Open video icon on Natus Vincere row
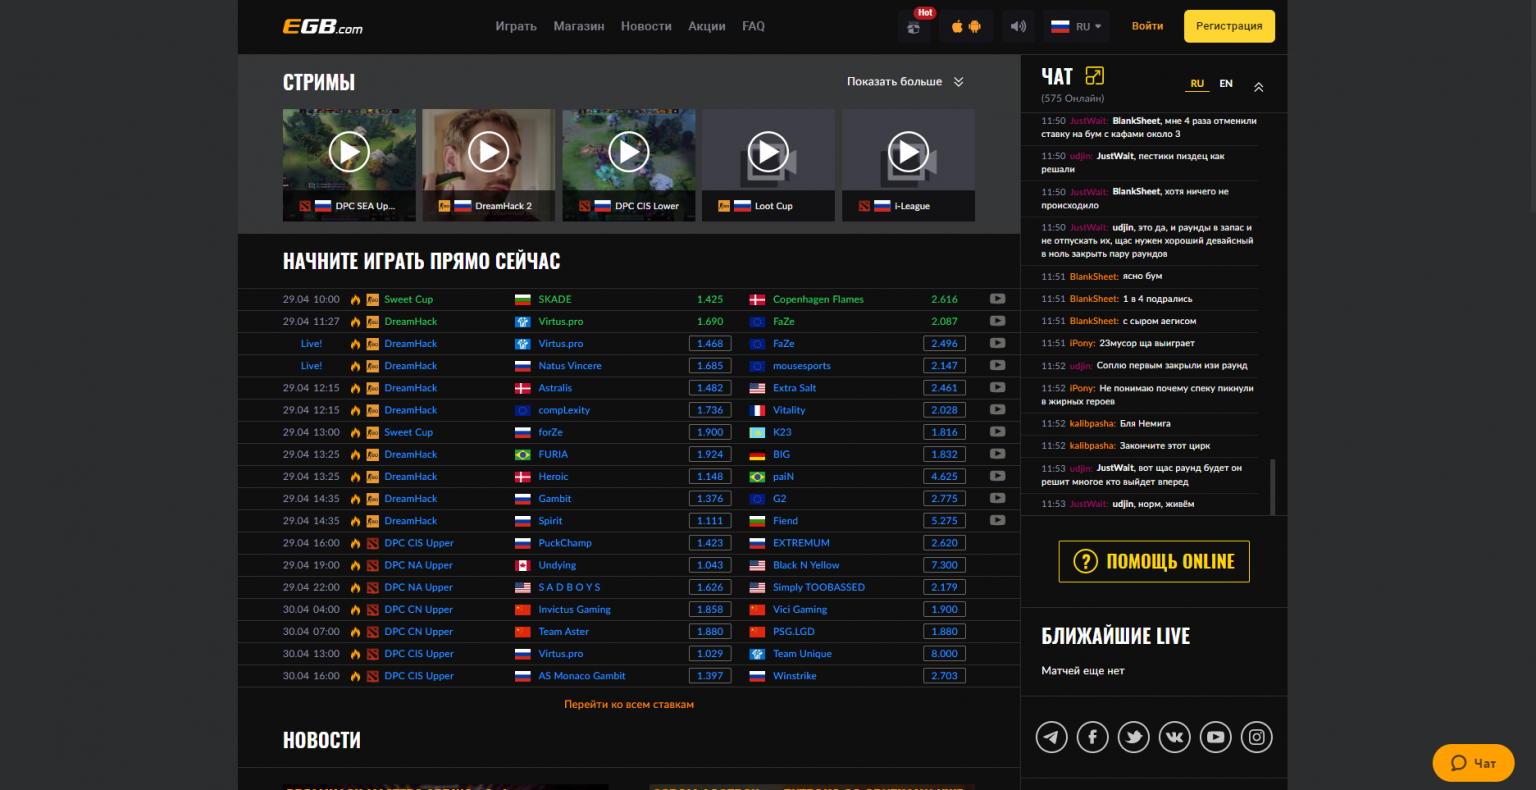The image size is (1536, 790). tap(997, 365)
